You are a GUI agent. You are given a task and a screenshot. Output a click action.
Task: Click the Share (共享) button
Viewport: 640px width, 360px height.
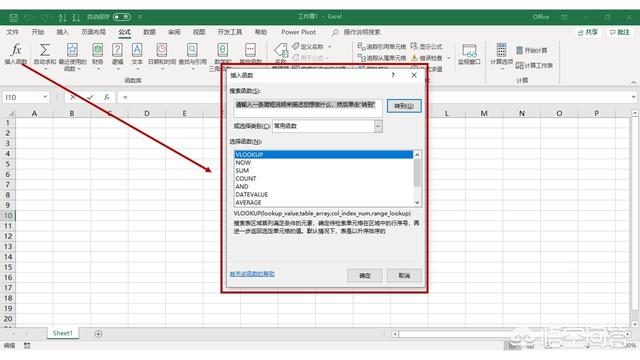click(588, 32)
